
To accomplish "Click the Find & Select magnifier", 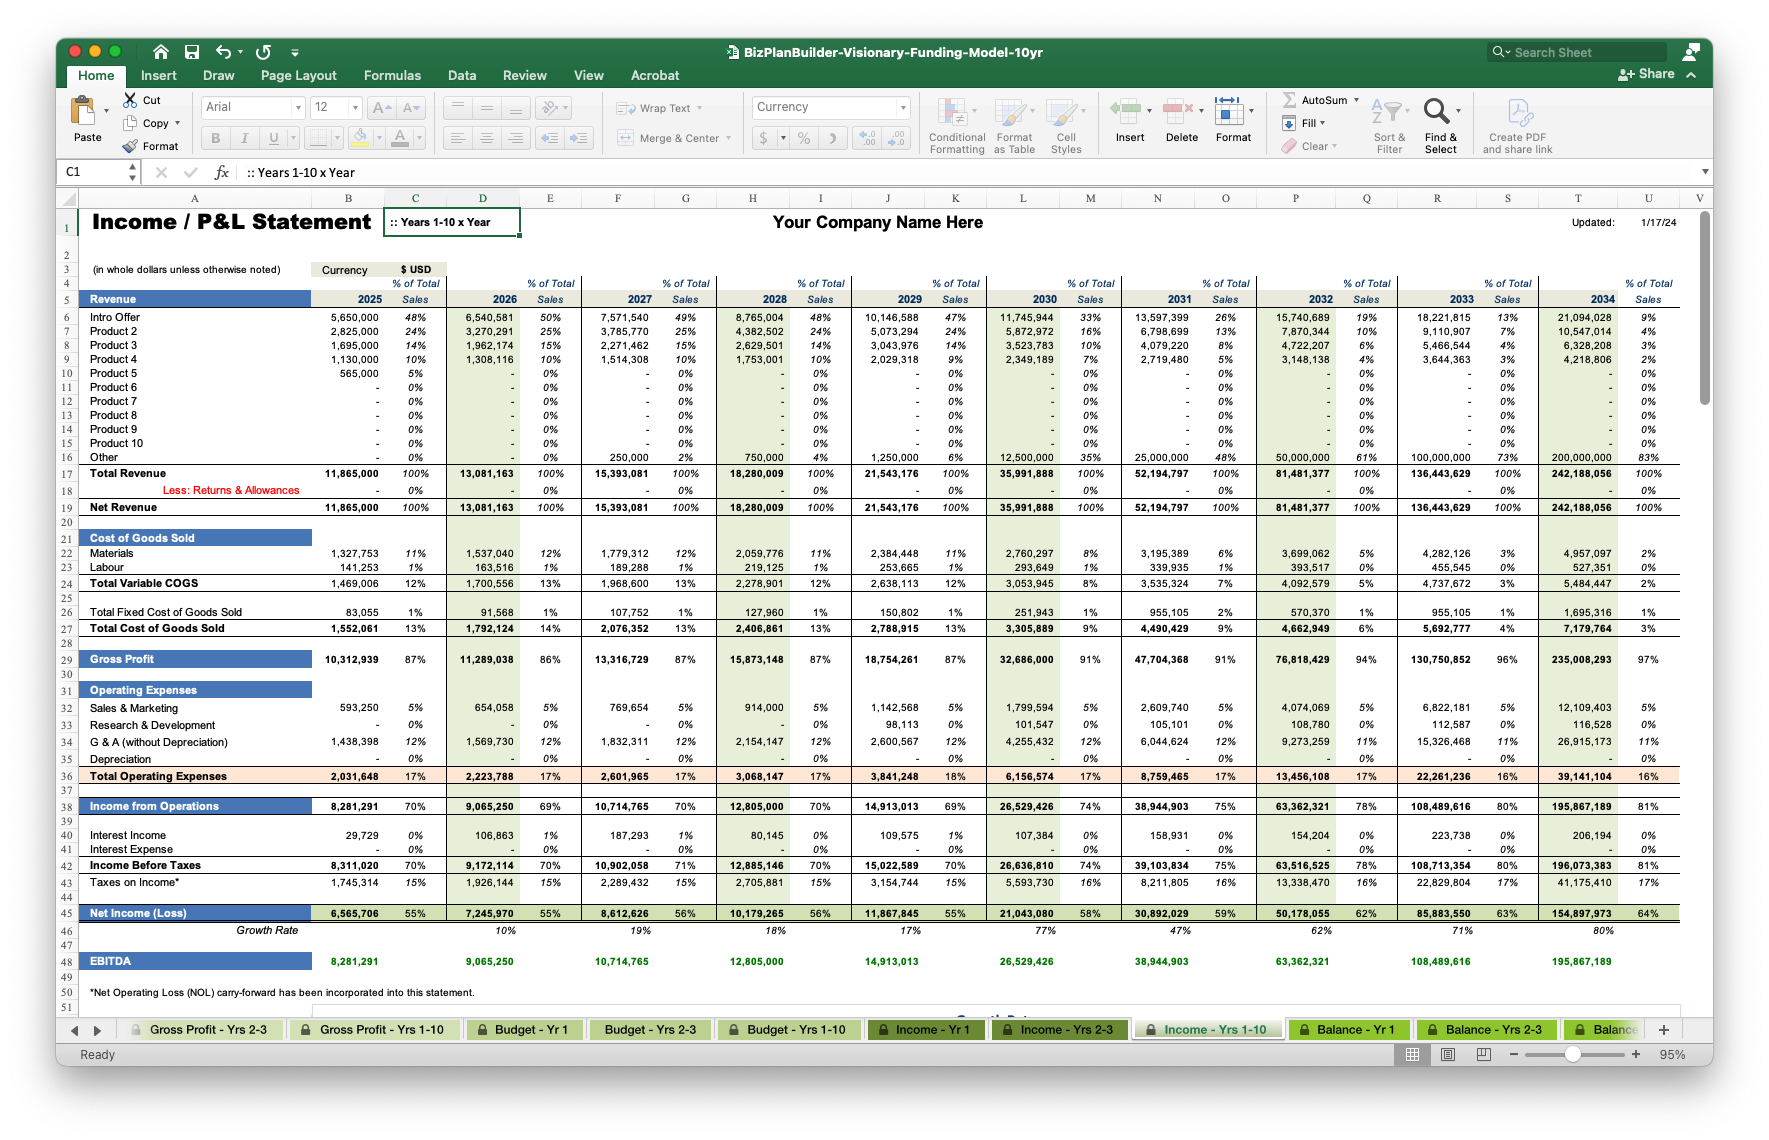I will click(1437, 110).
